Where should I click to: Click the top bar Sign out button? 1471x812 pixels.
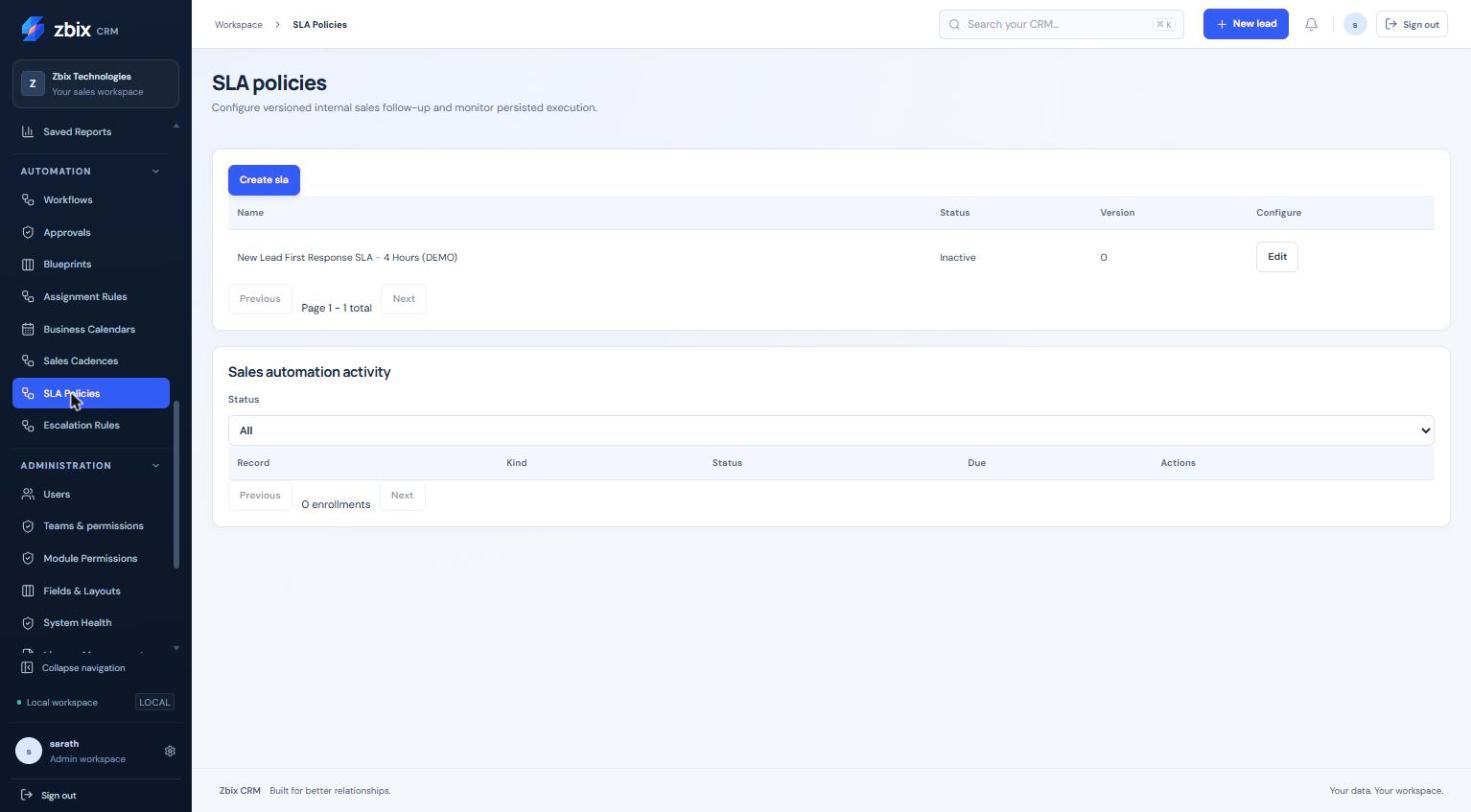[1412, 24]
